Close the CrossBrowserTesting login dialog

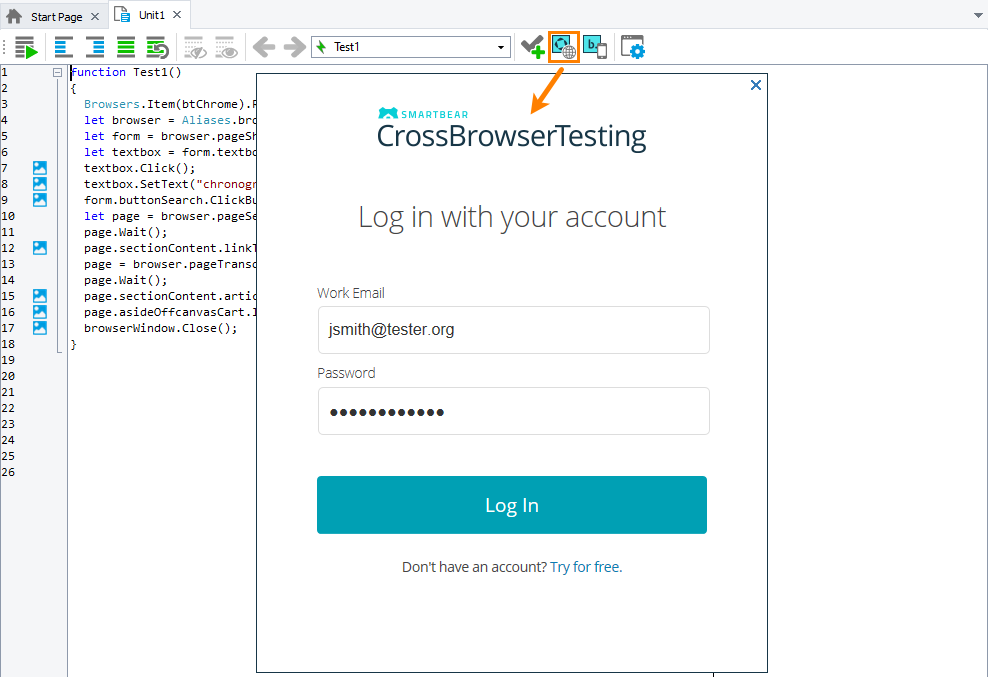[x=755, y=85]
